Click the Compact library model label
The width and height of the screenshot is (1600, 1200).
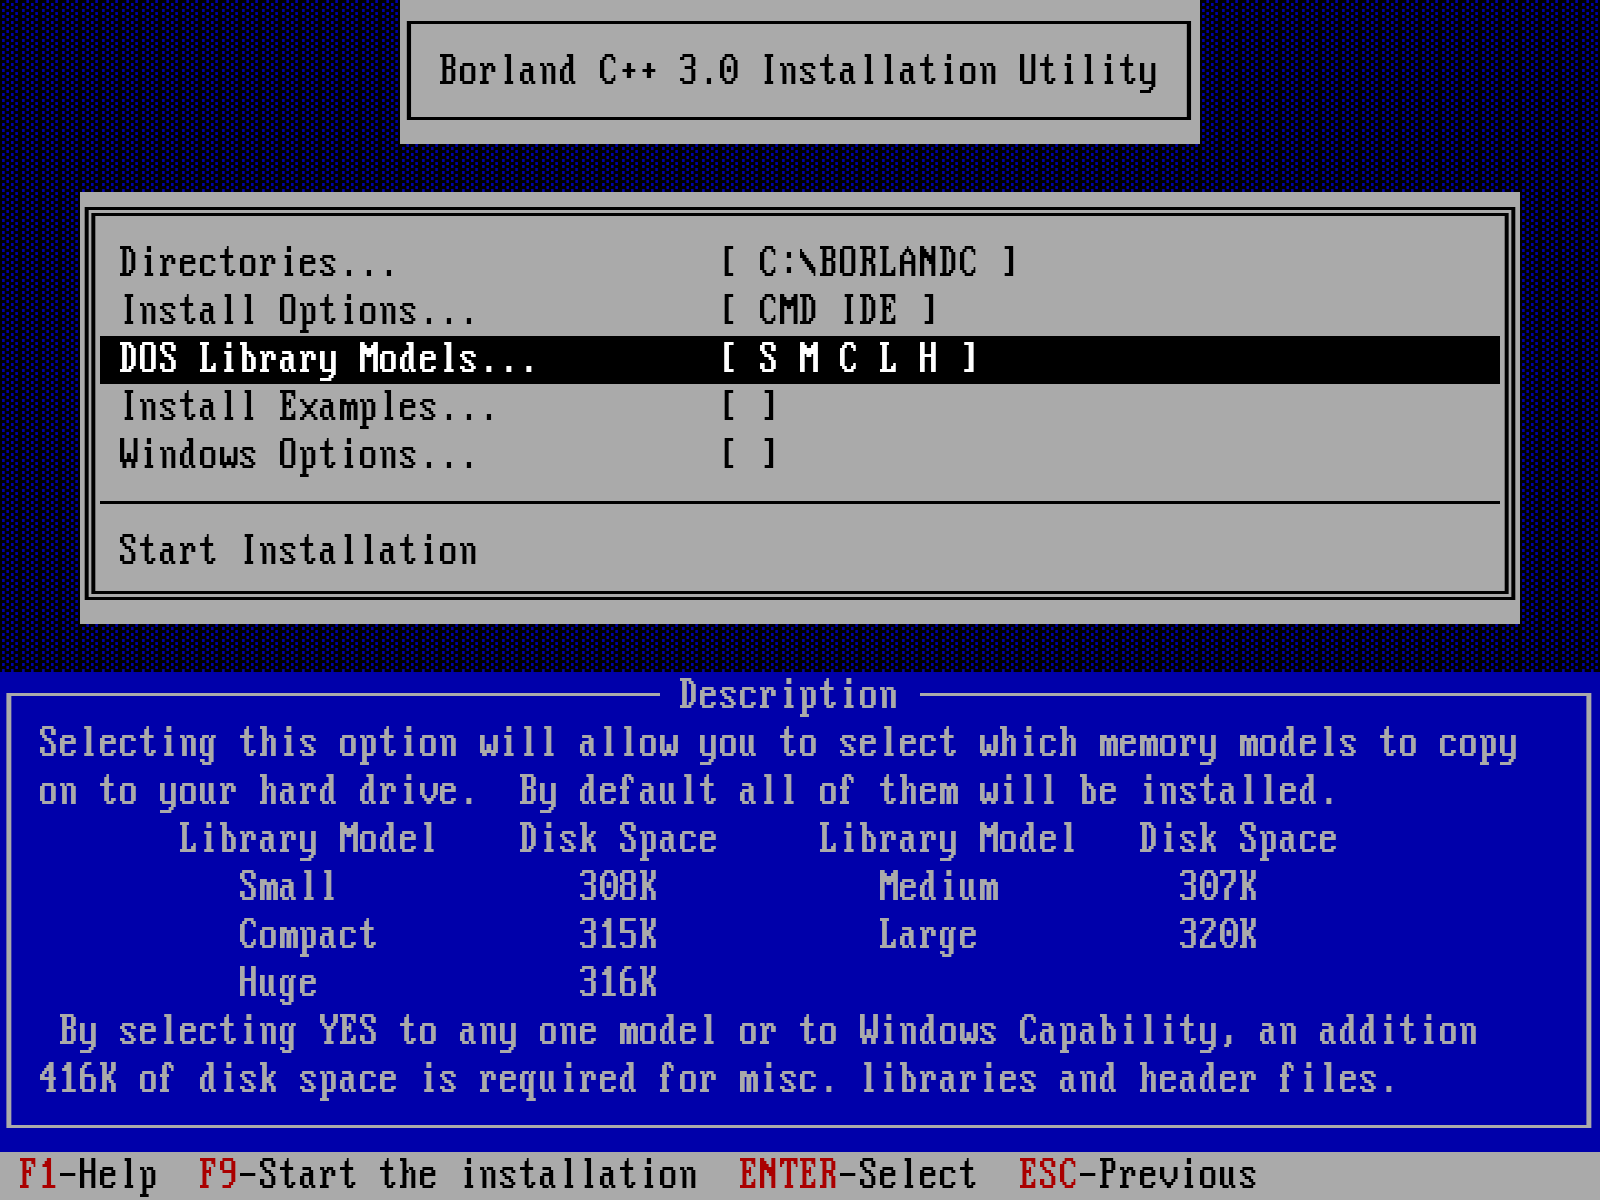pyautogui.click(x=307, y=934)
